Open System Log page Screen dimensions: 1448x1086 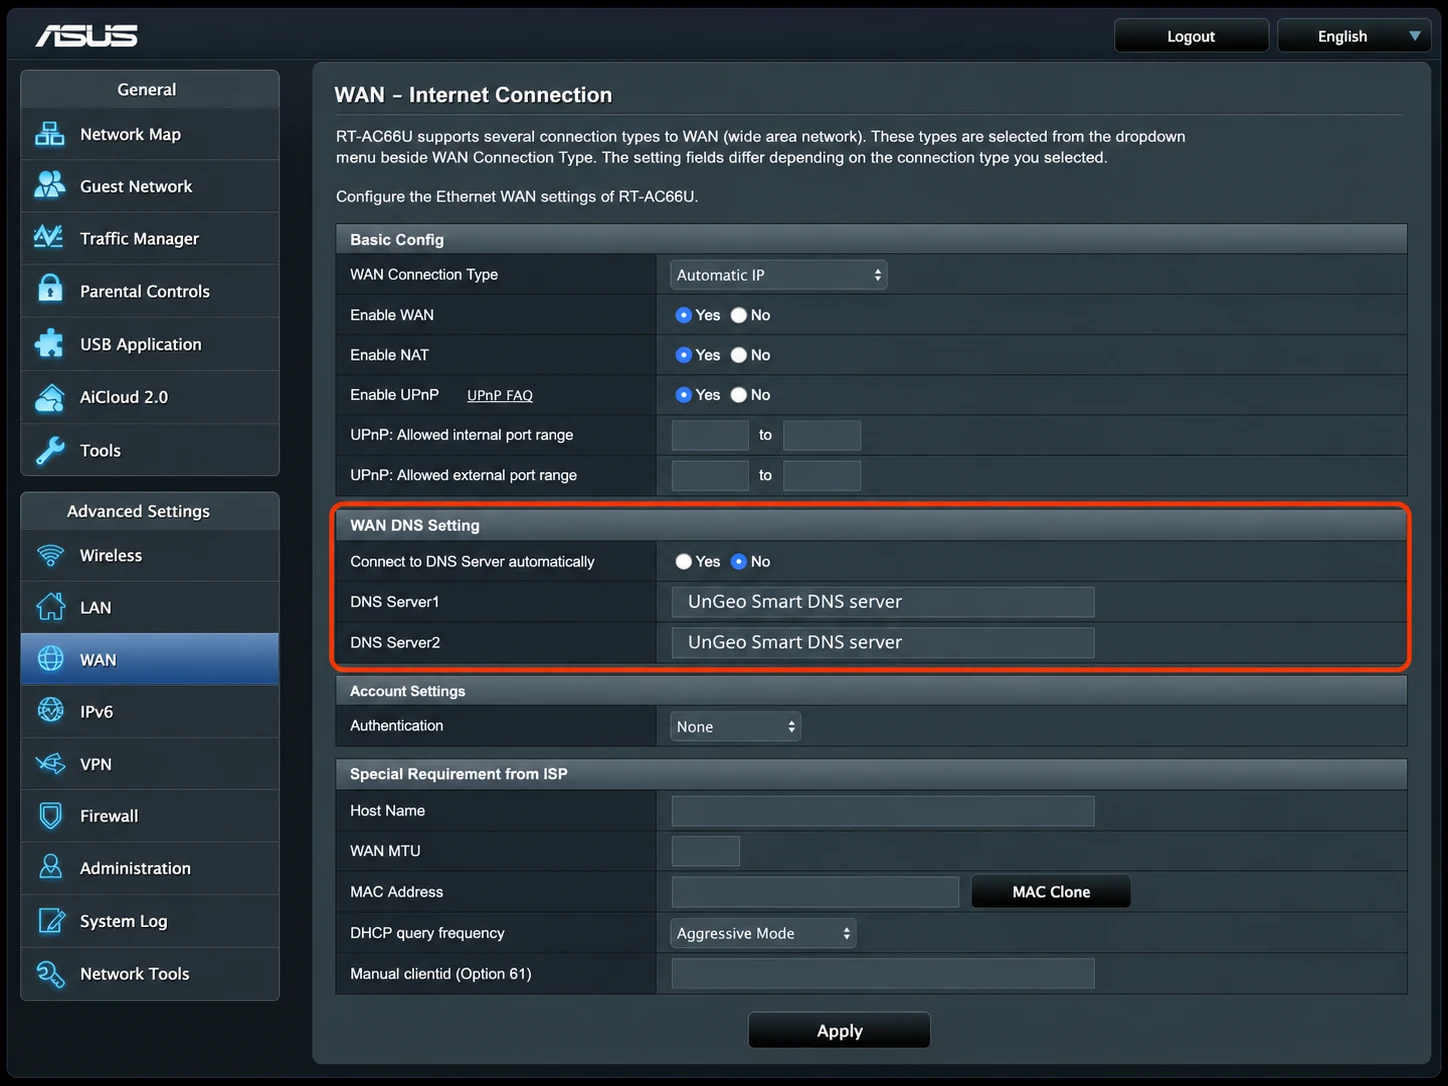coord(150,921)
